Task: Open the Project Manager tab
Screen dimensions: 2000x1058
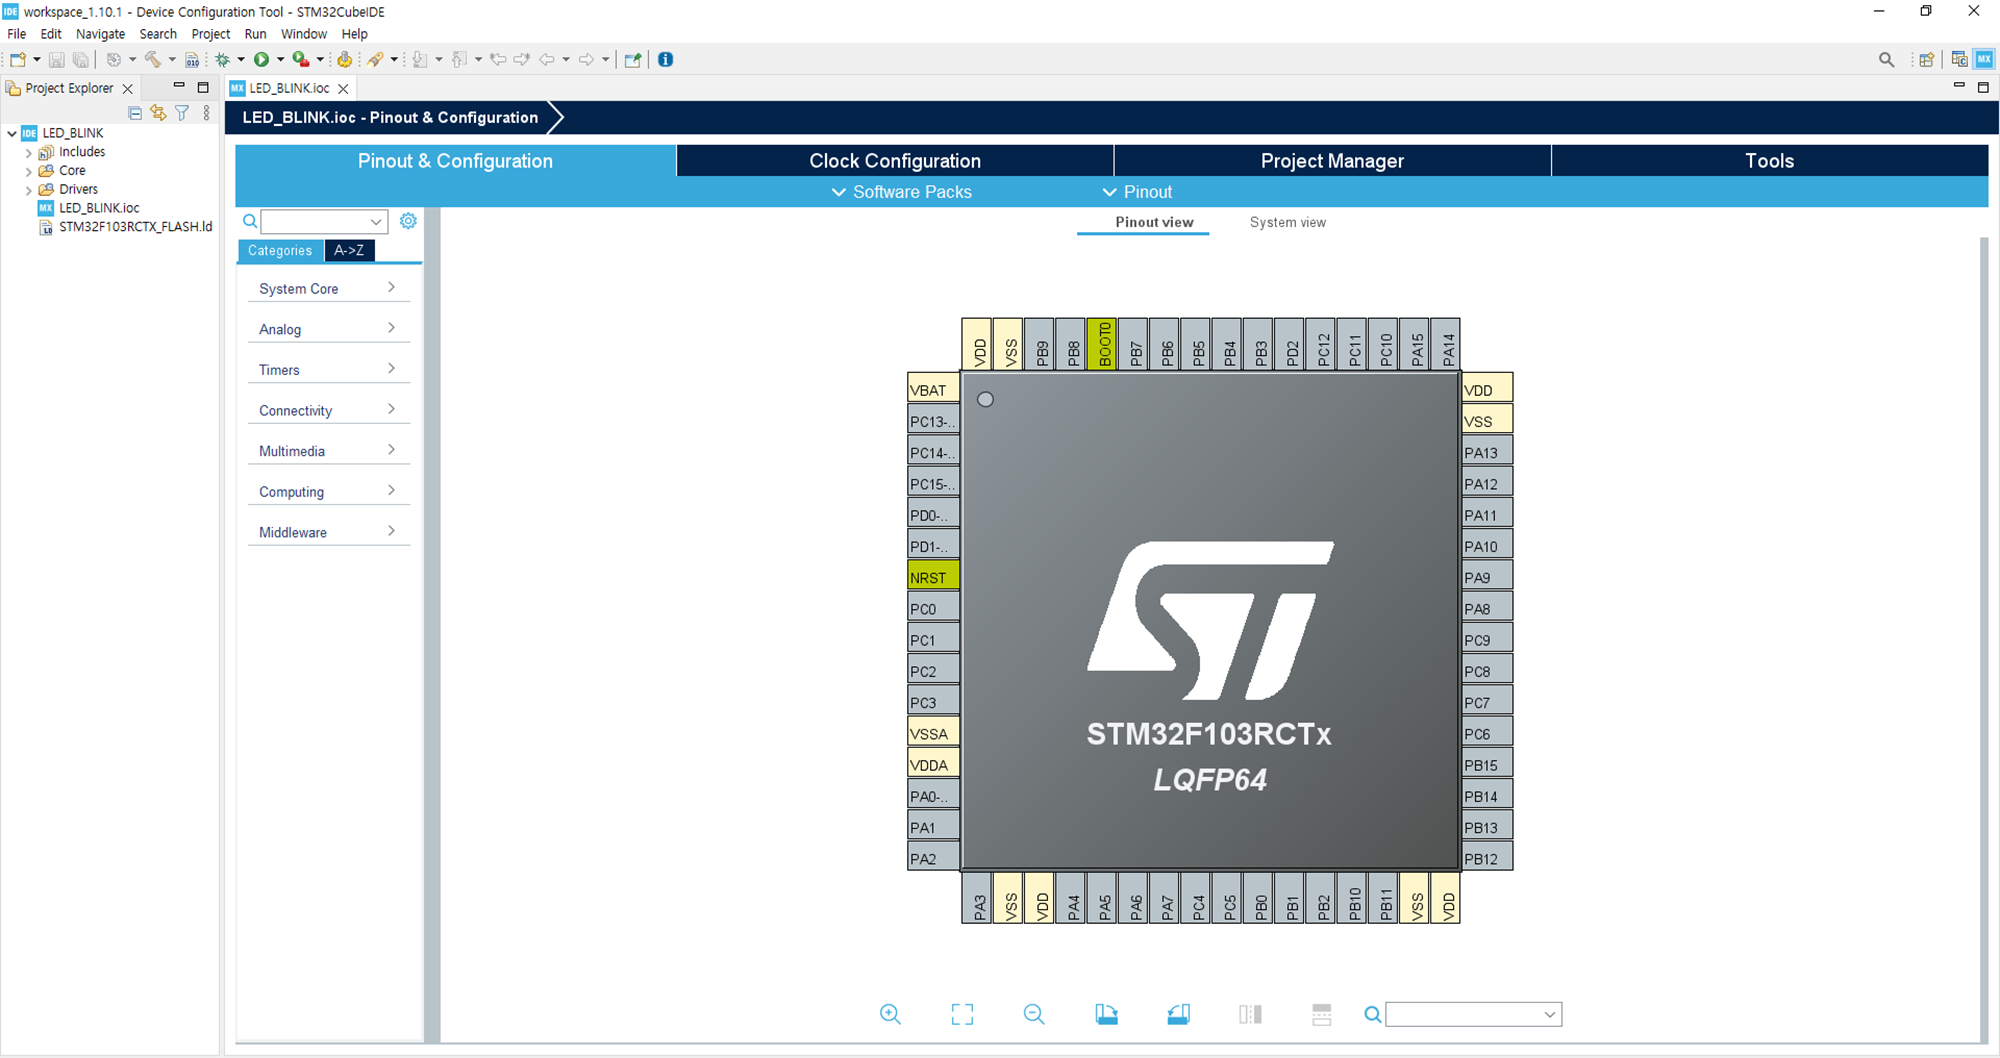Action: tap(1332, 161)
